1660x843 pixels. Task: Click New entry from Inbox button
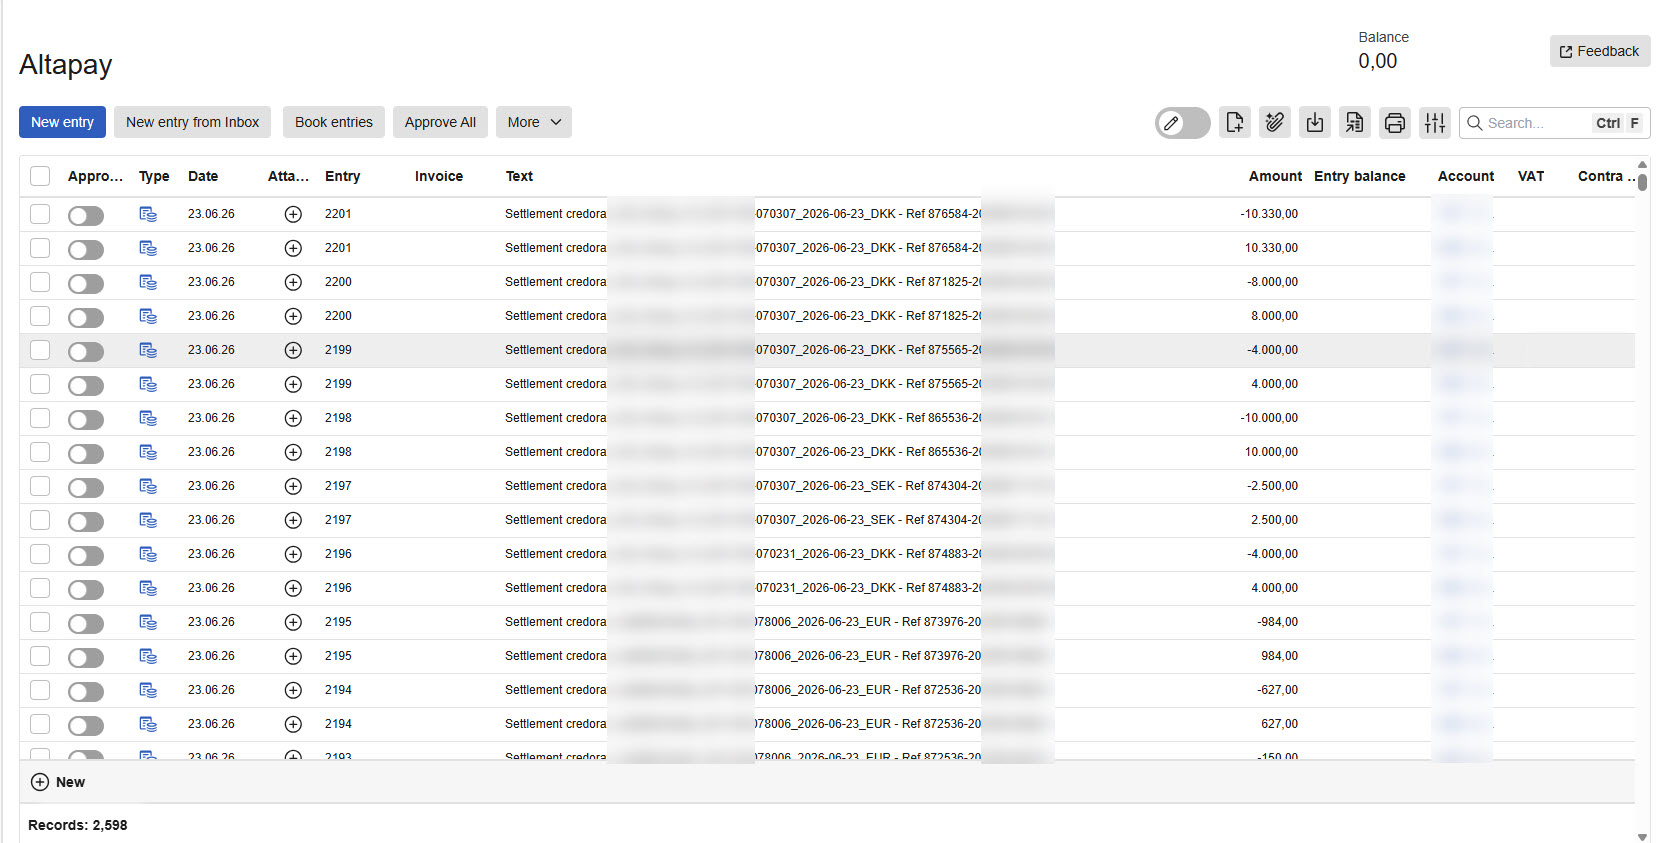(x=192, y=122)
